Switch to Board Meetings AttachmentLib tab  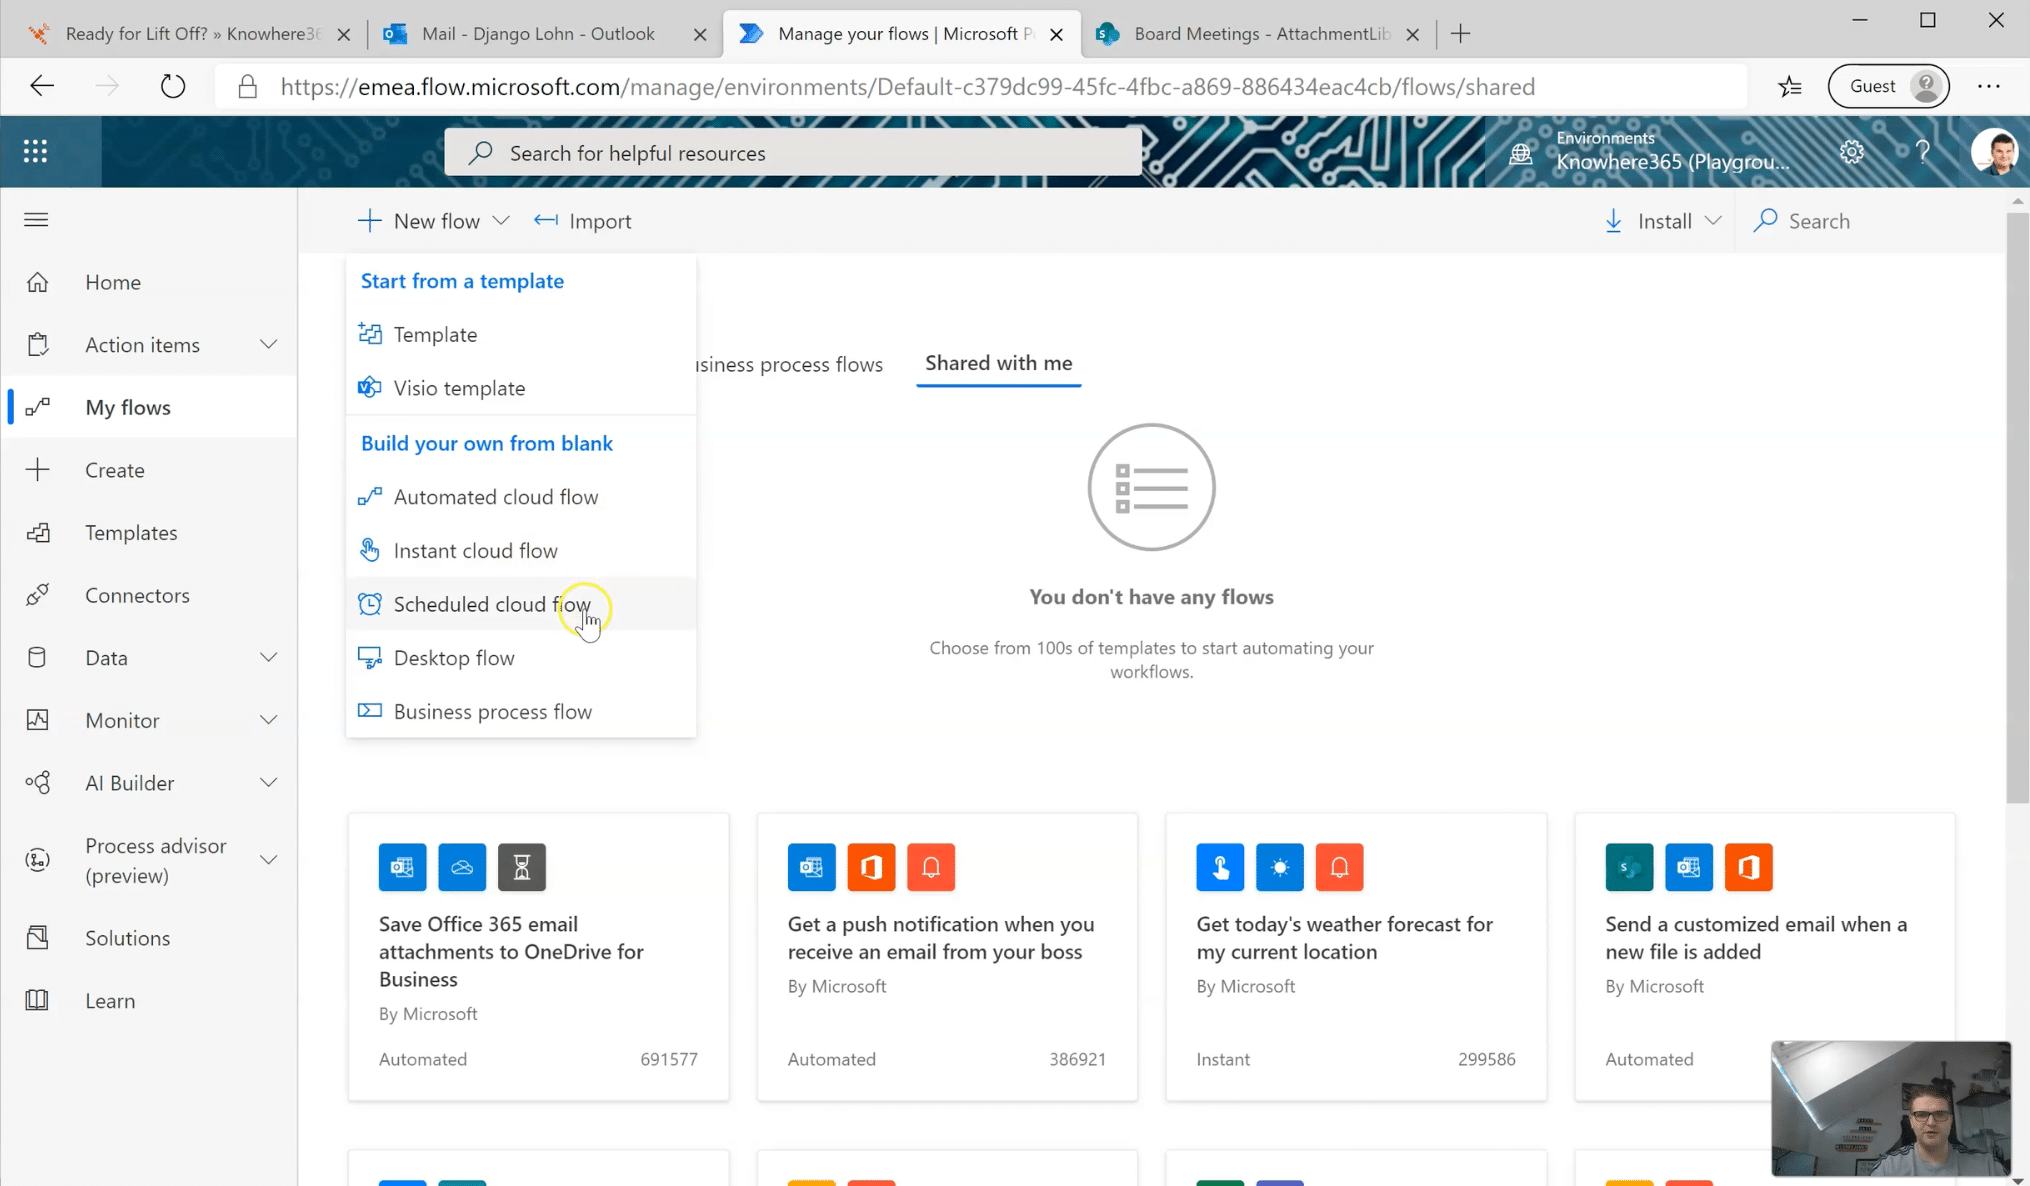tap(1258, 34)
